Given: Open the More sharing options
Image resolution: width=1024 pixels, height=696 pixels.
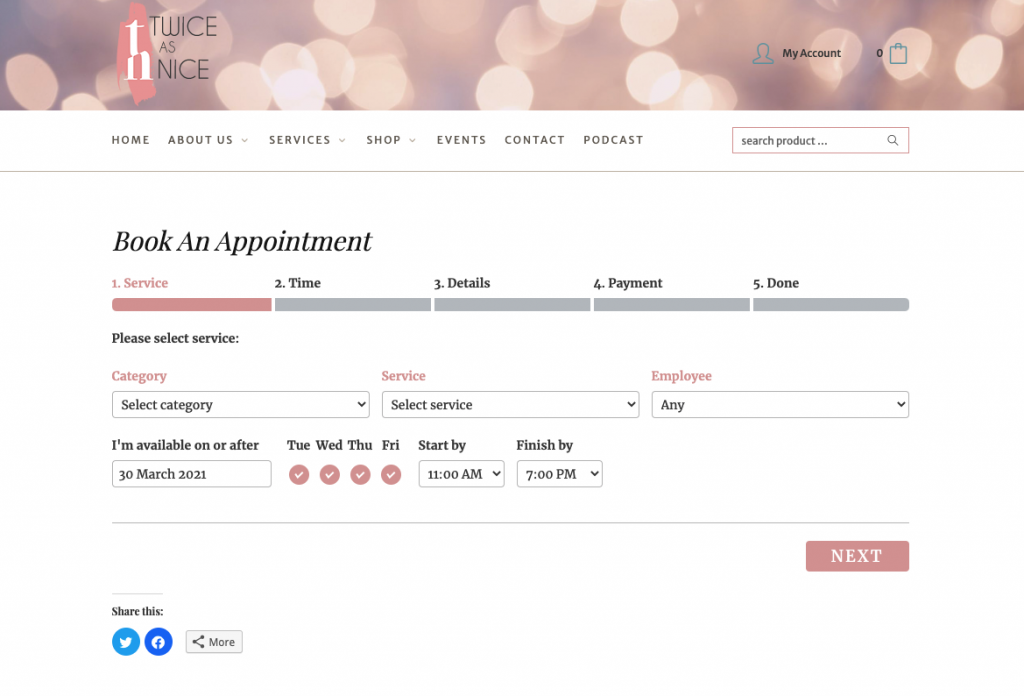Looking at the screenshot, I should 214,642.
